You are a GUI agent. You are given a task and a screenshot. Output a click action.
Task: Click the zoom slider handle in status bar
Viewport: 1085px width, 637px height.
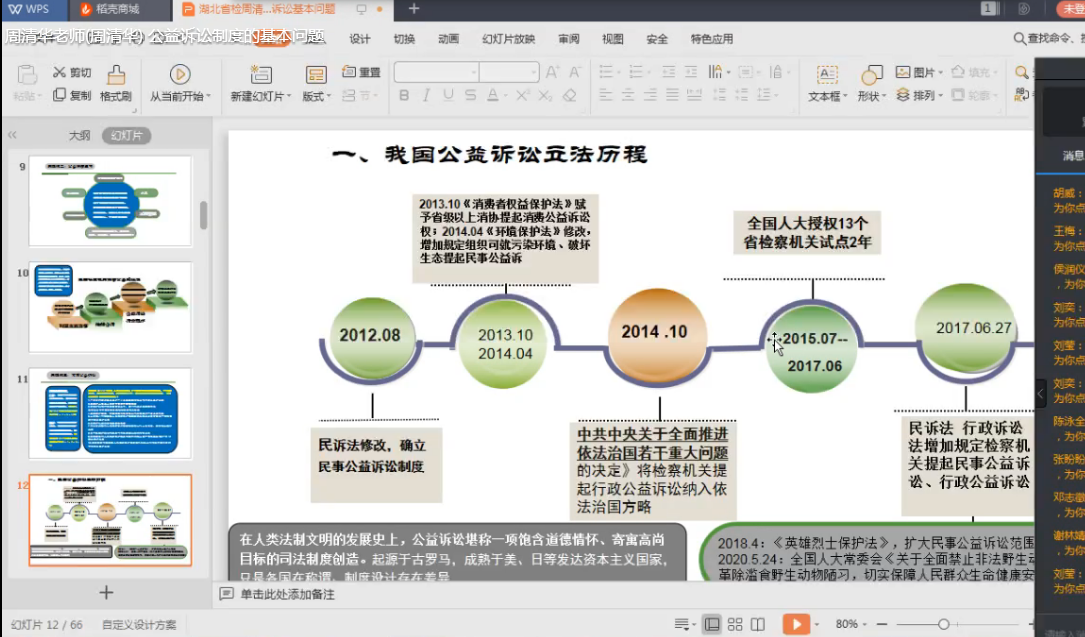(x=943, y=624)
